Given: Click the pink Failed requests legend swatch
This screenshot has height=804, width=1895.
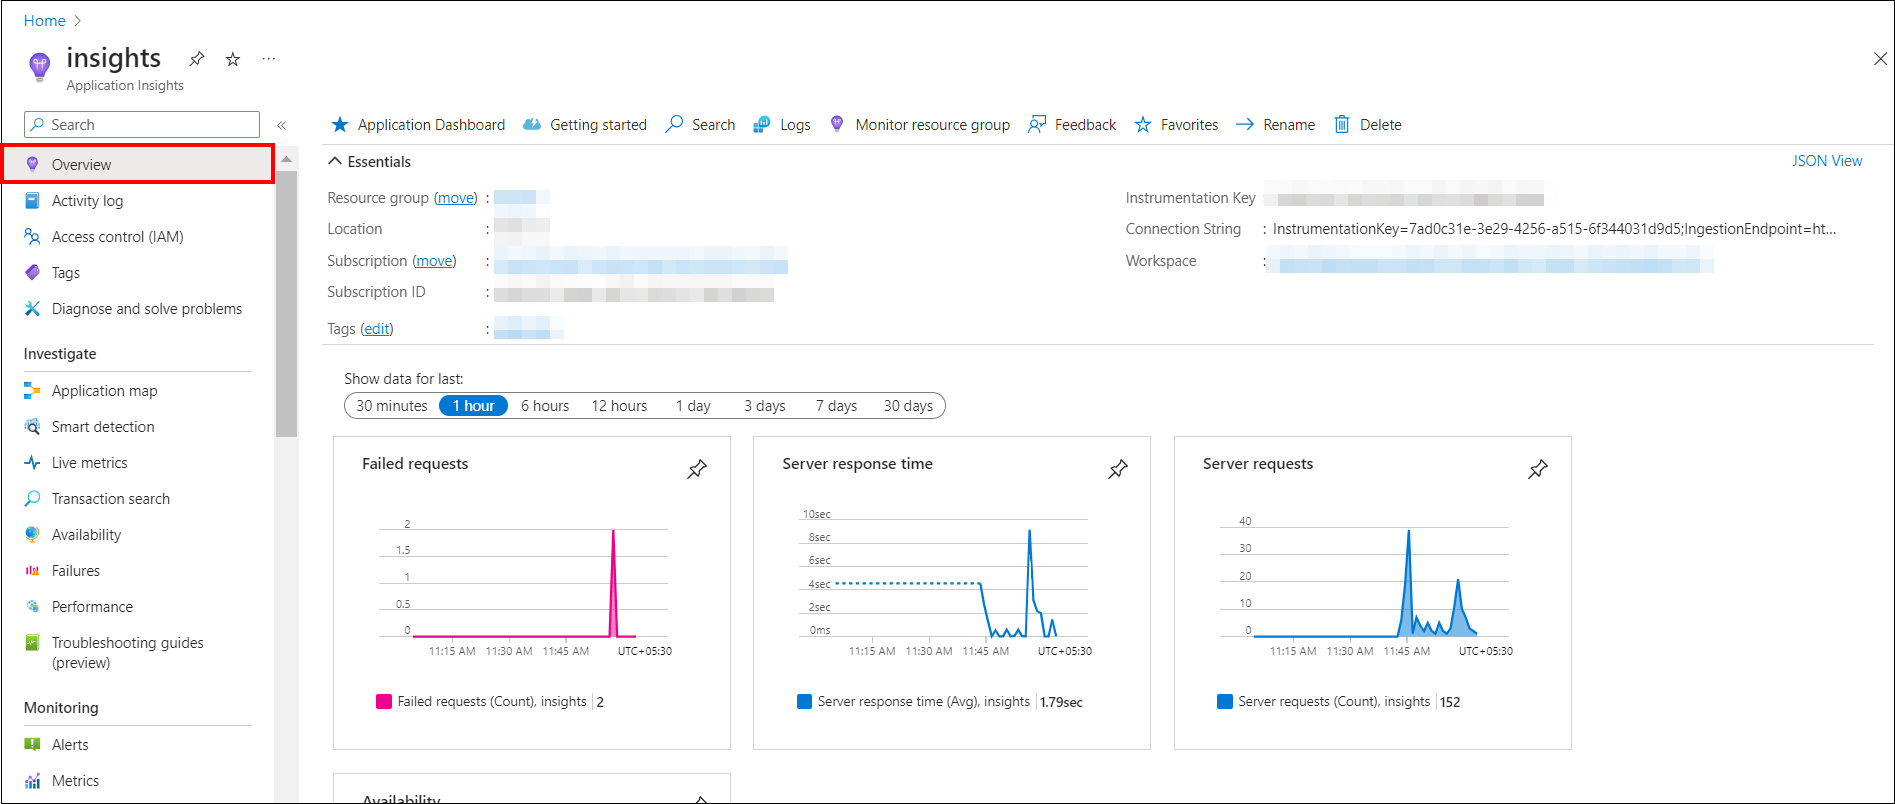Looking at the screenshot, I should (x=384, y=702).
